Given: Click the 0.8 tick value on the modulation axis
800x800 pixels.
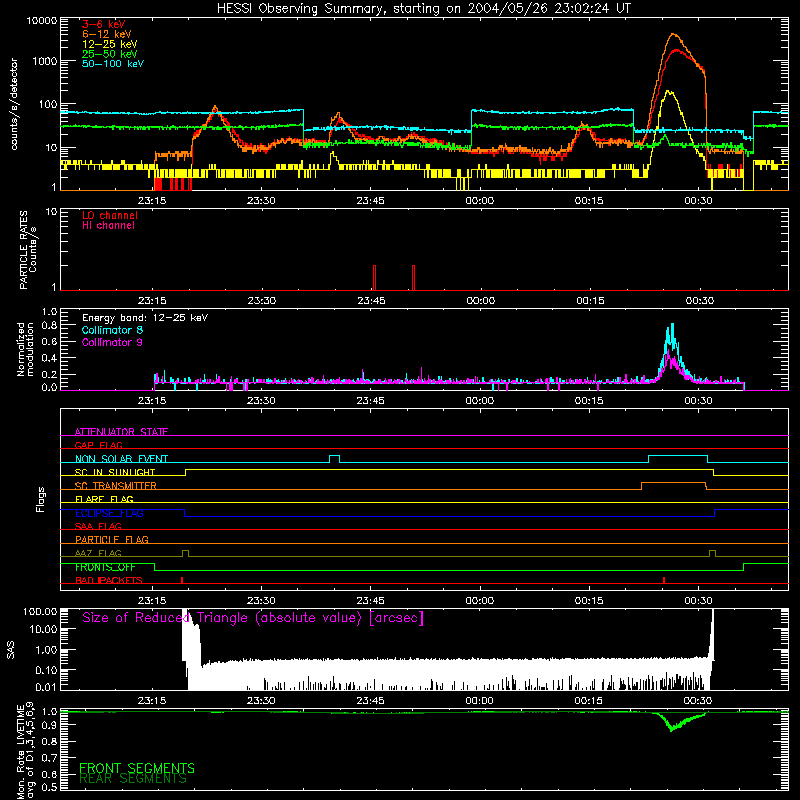Looking at the screenshot, I should click(49, 326).
